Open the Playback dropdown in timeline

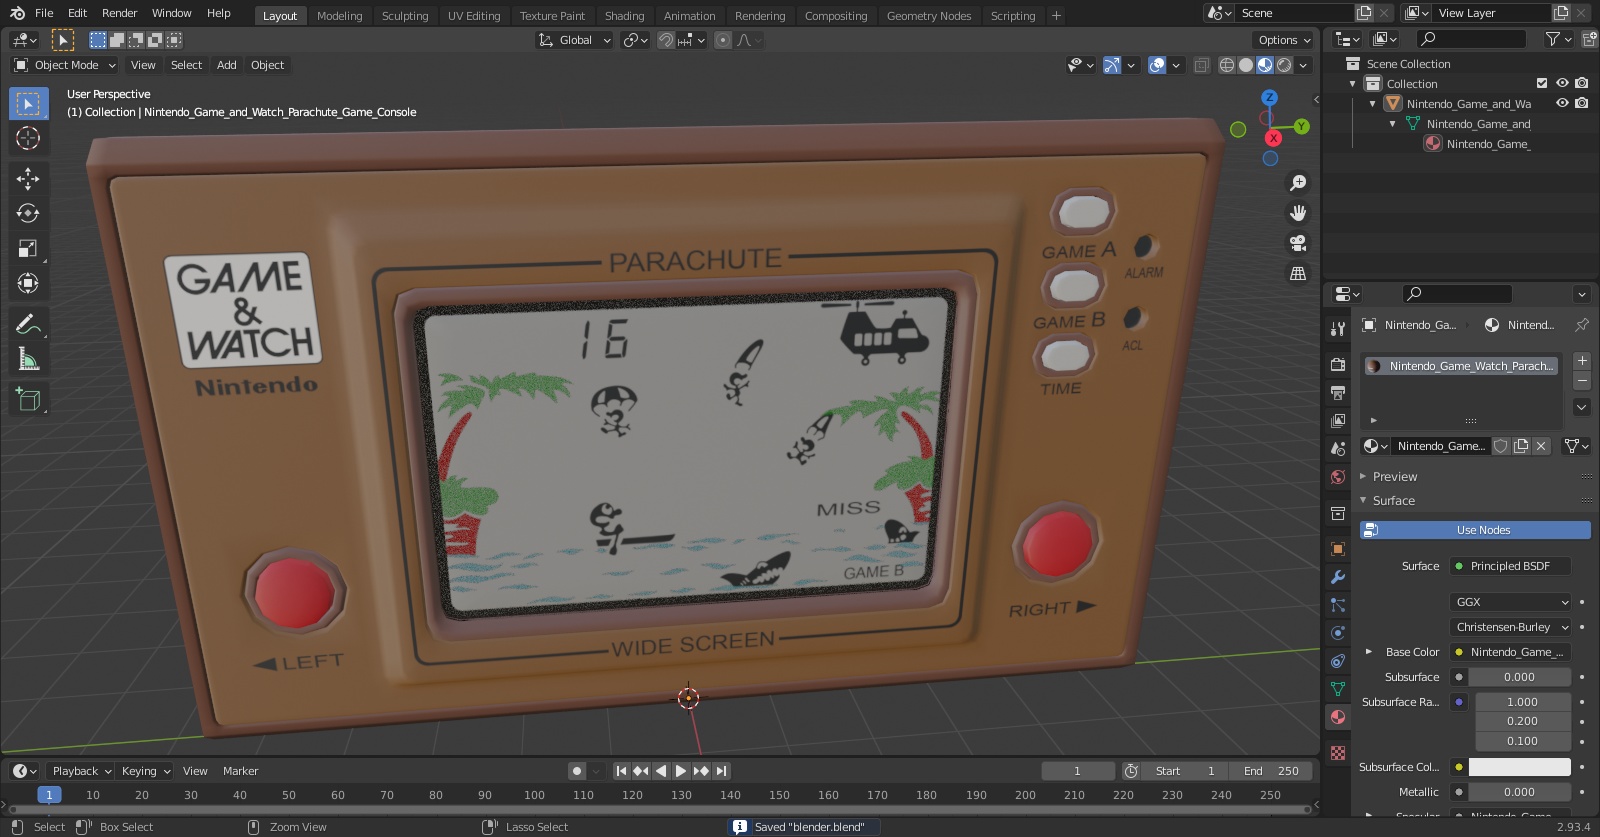pos(82,771)
